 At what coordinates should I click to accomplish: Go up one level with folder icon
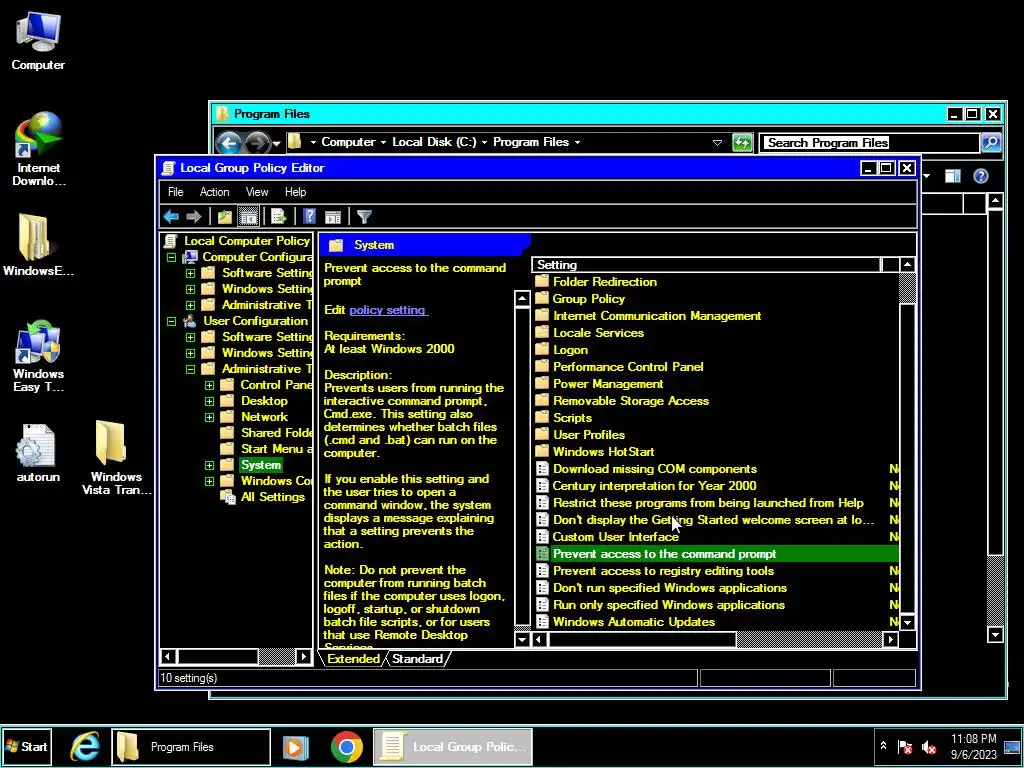225,216
